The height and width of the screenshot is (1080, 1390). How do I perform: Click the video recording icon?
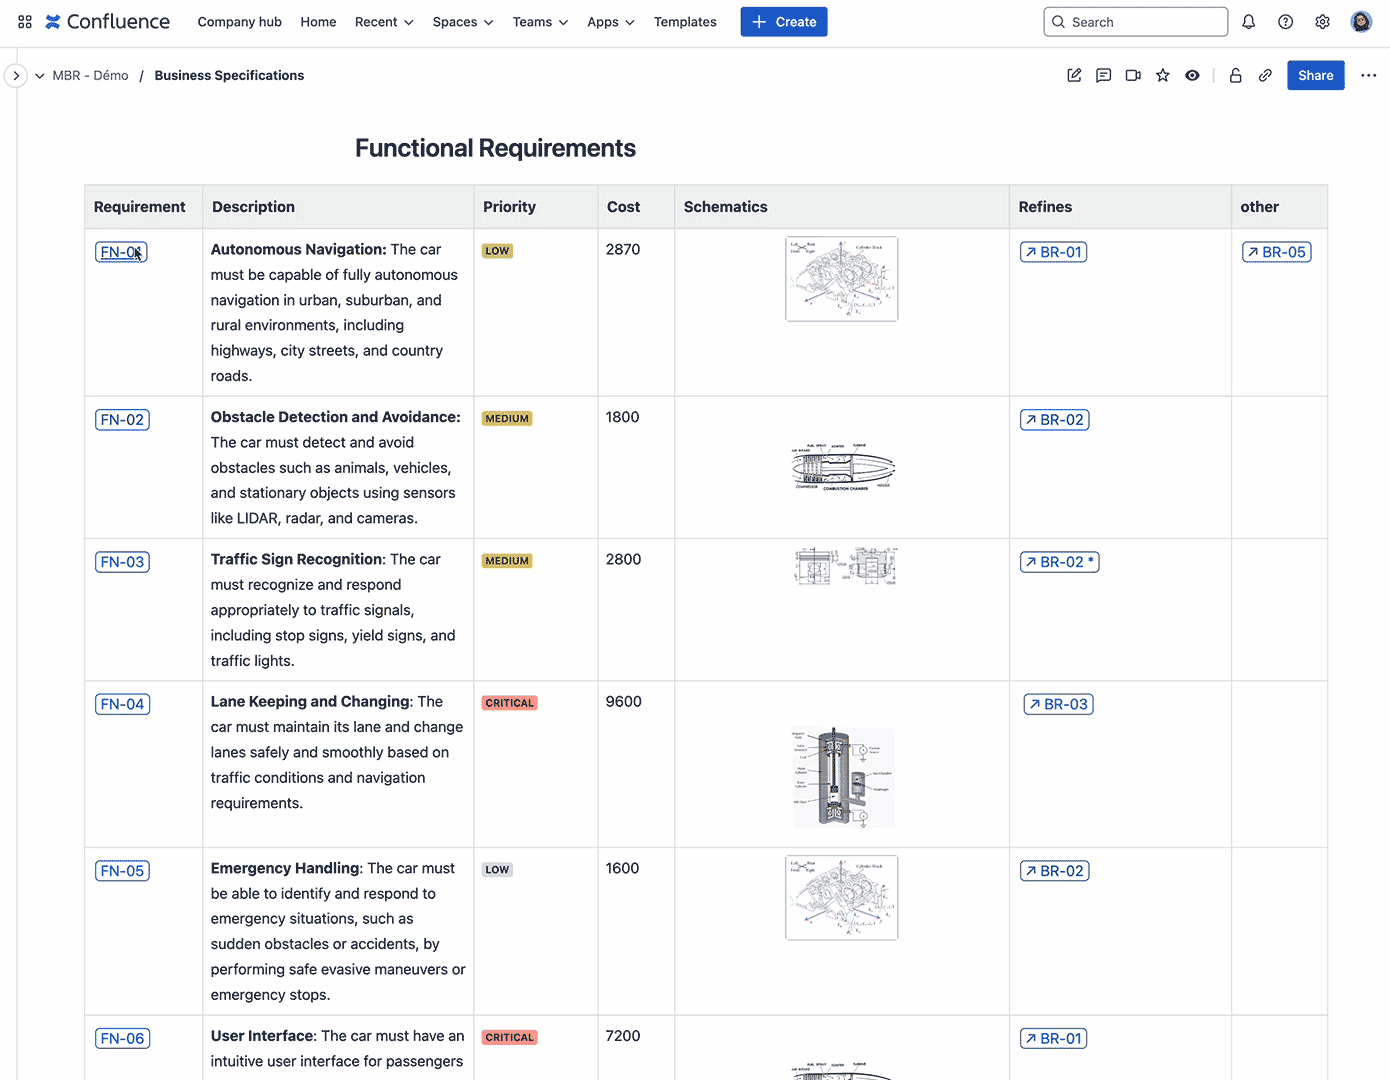coord(1133,75)
